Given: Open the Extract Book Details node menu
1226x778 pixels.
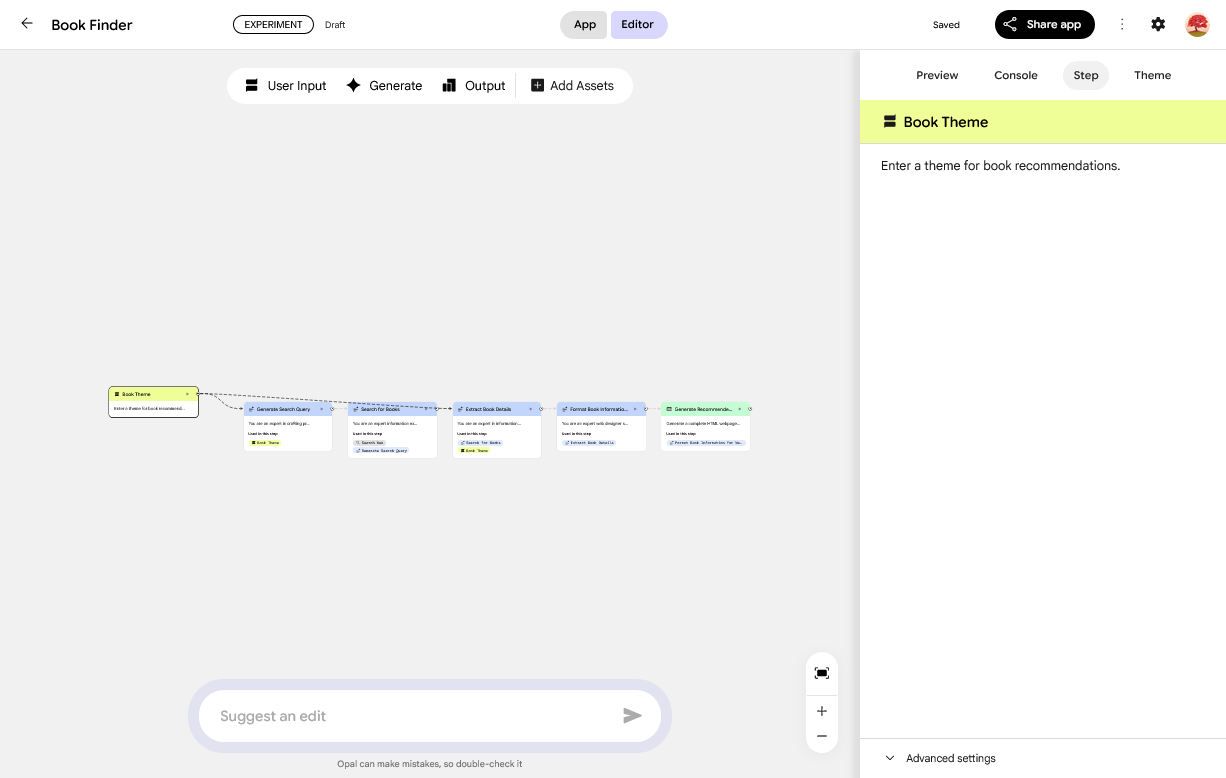Looking at the screenshot, I should pyautogui.click(x=530, y=409).
